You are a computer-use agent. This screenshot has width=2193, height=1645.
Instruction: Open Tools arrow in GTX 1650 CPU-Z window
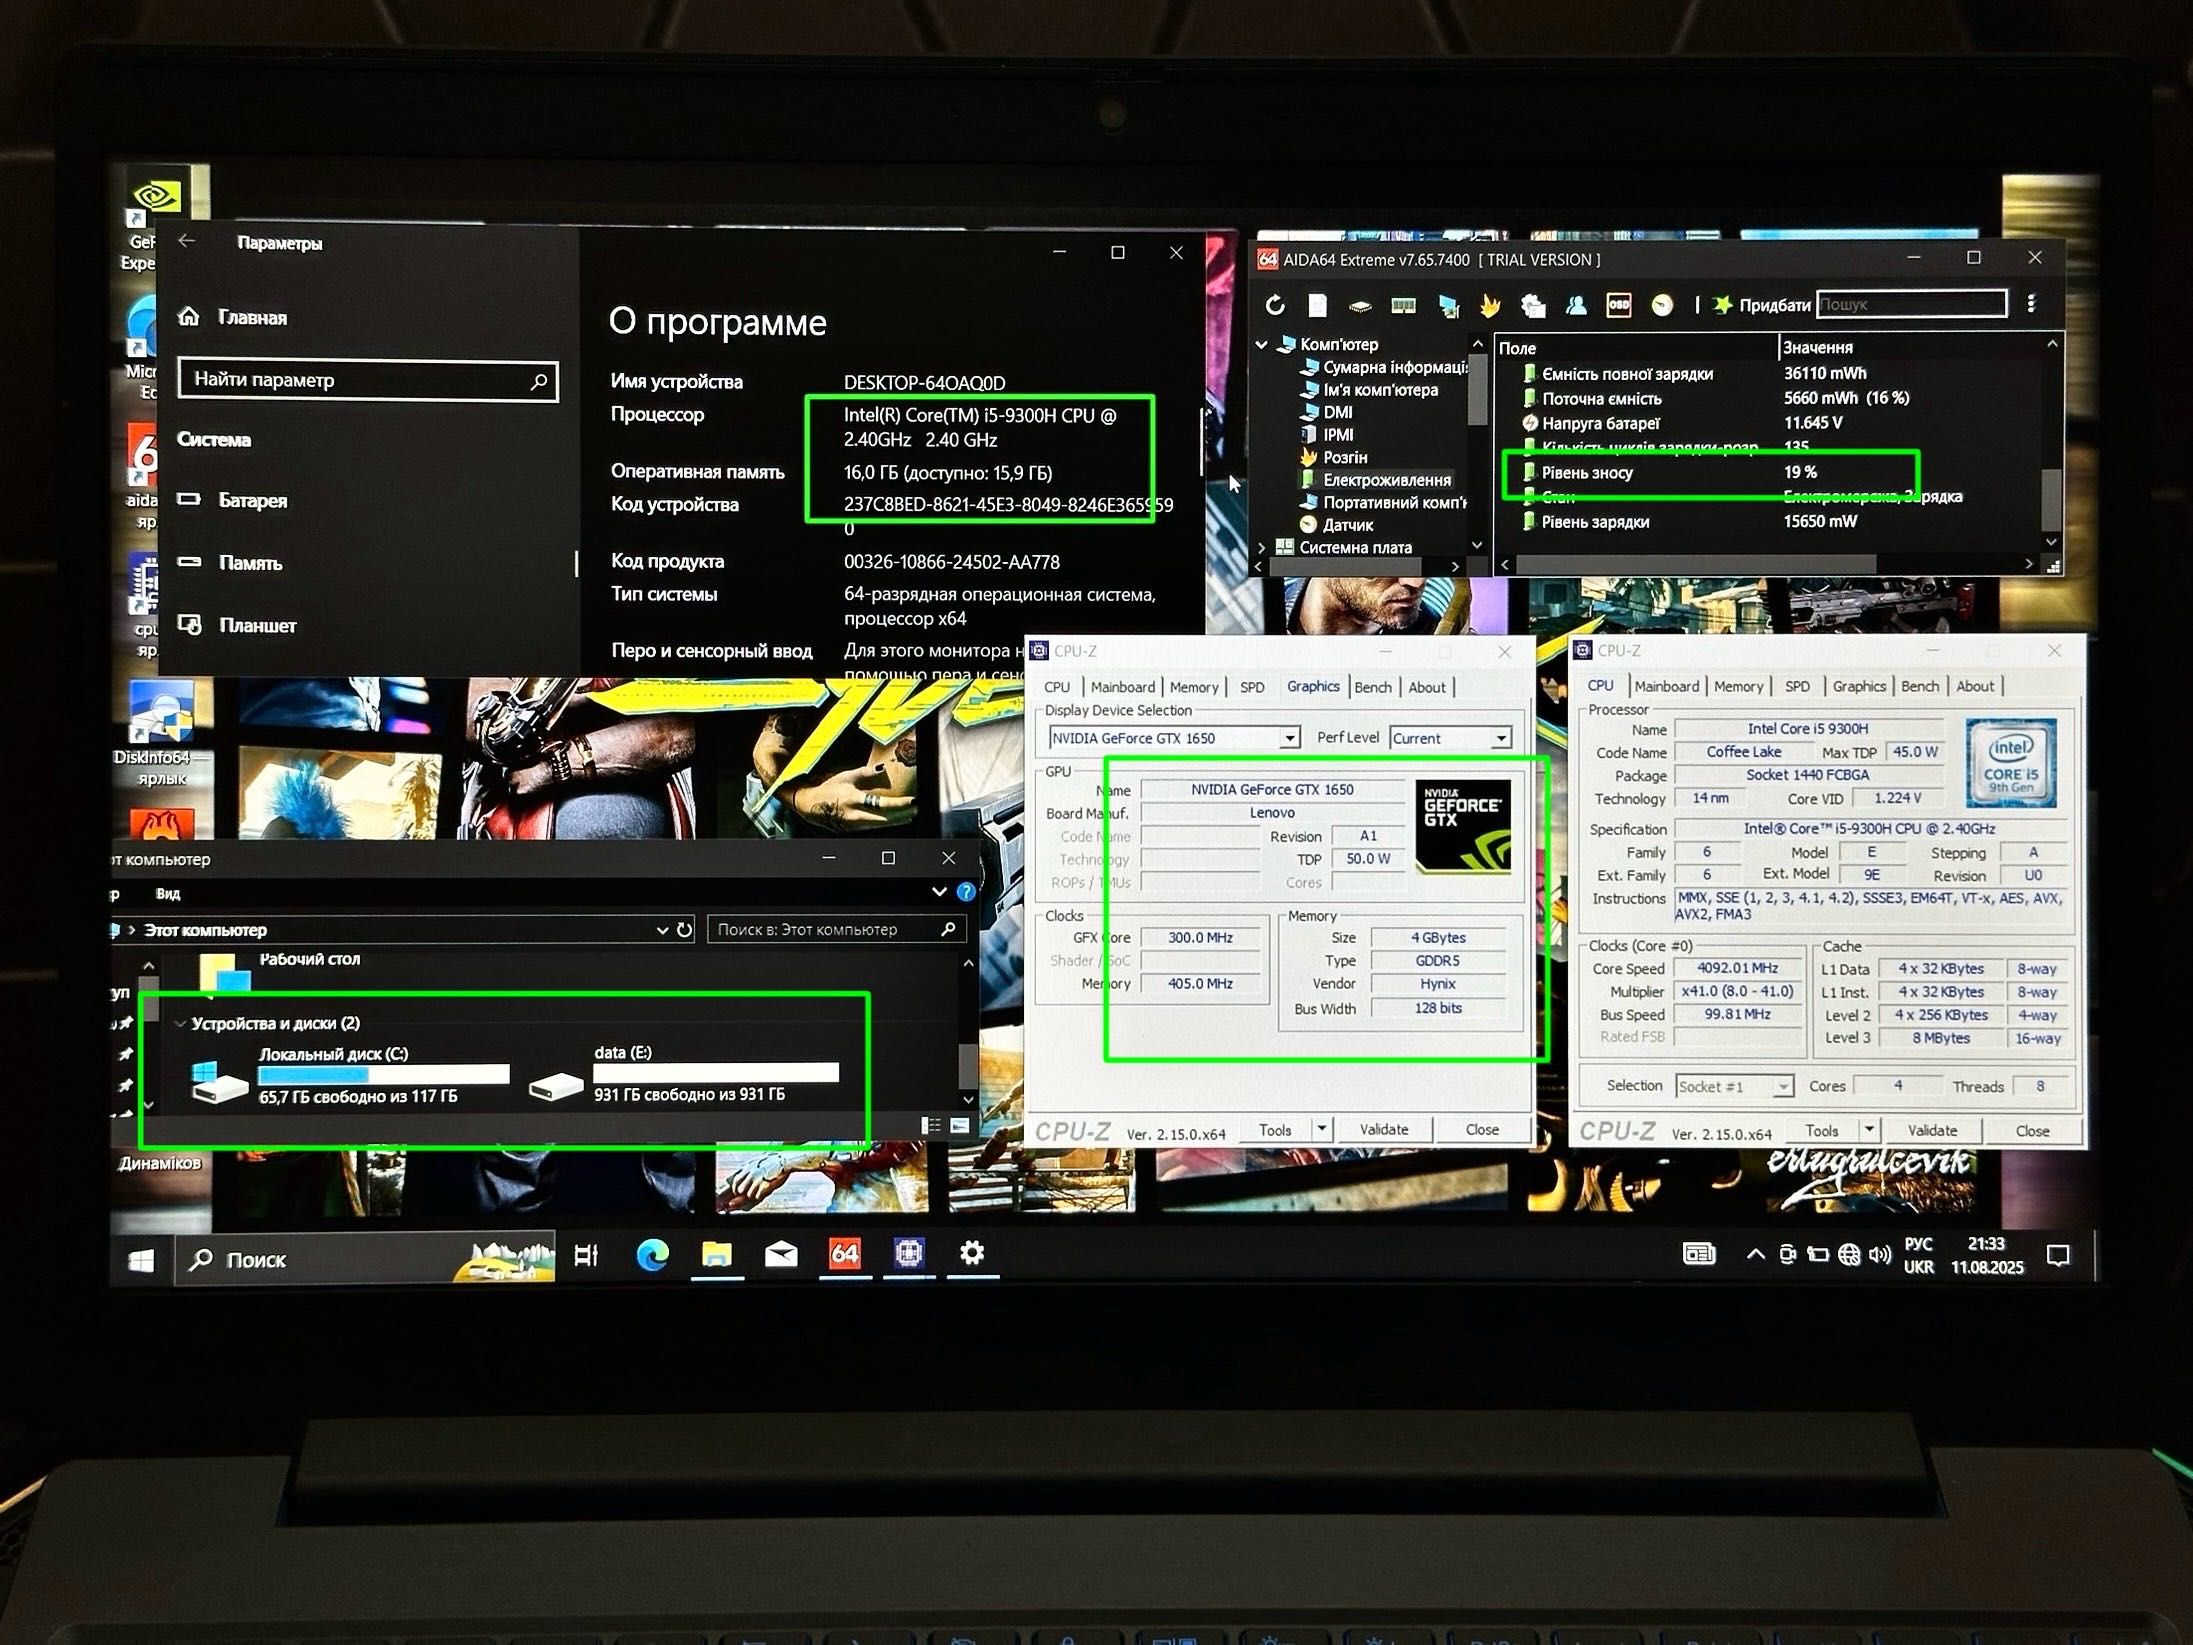click(x=1322, y=1129)
